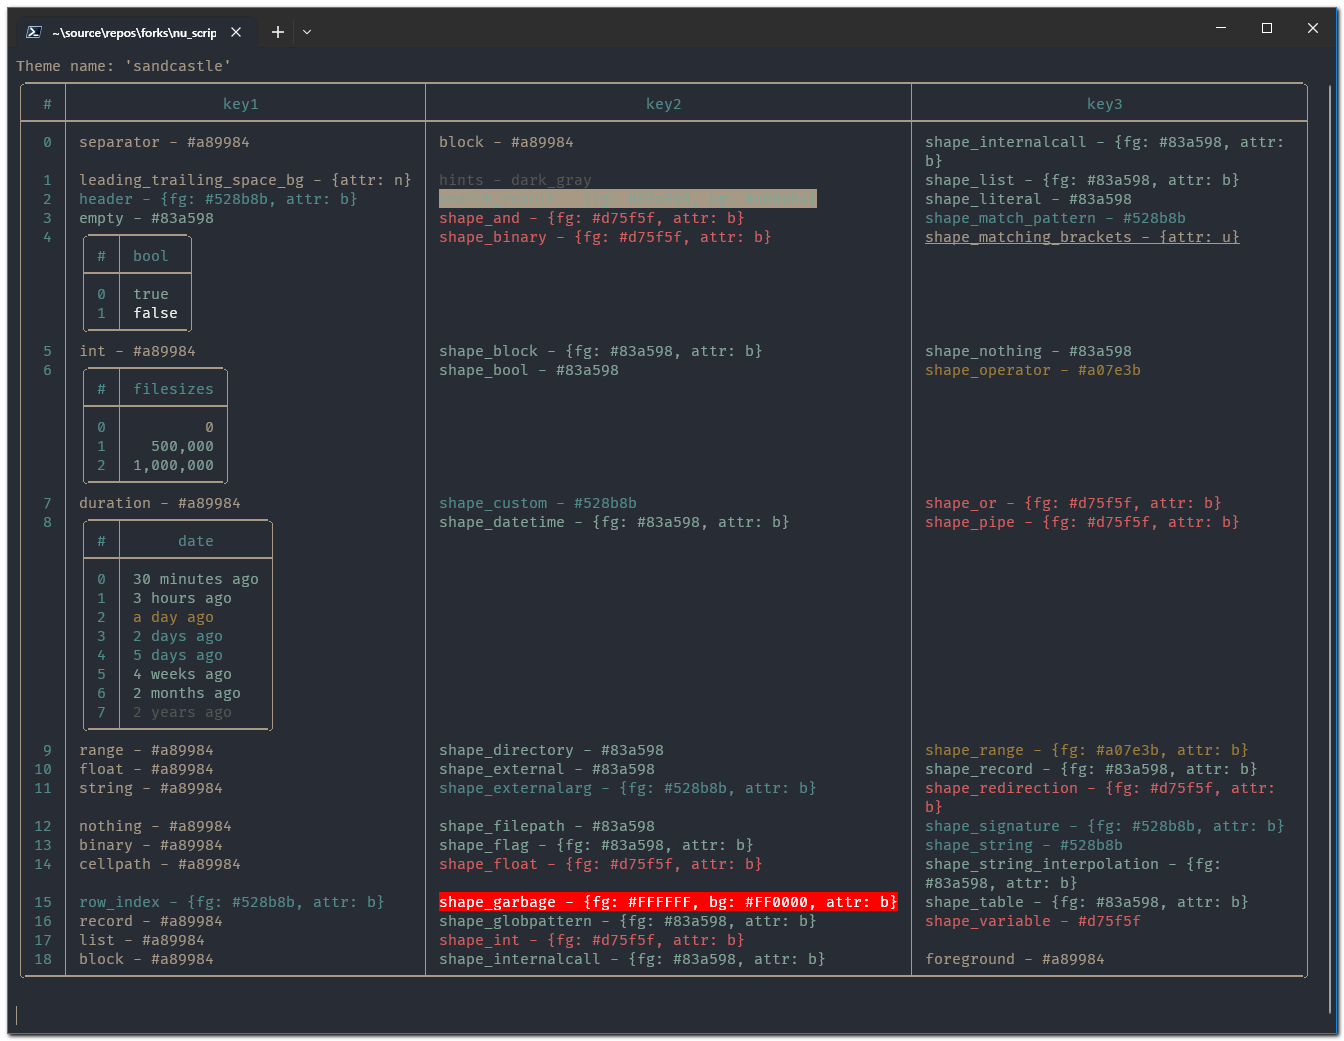Viewport: 1344px width, 1041px height.
Task: Click the '500,000' filesize value
Action: point(183,446)
